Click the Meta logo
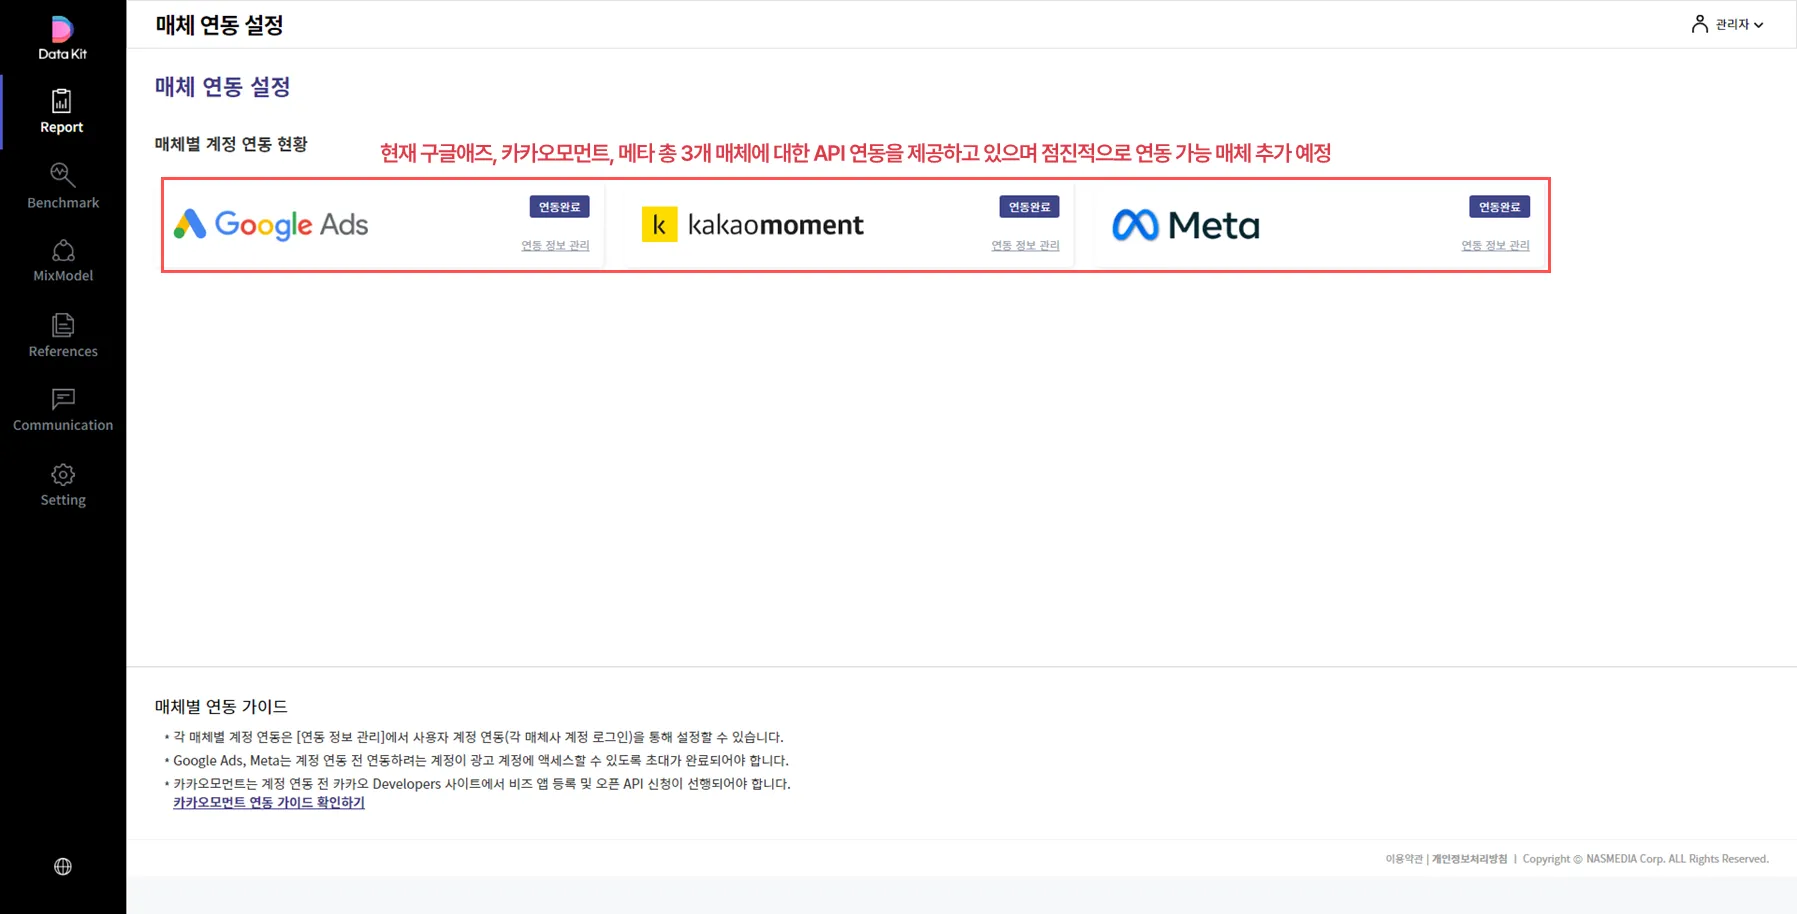 tap(1186, 225)
